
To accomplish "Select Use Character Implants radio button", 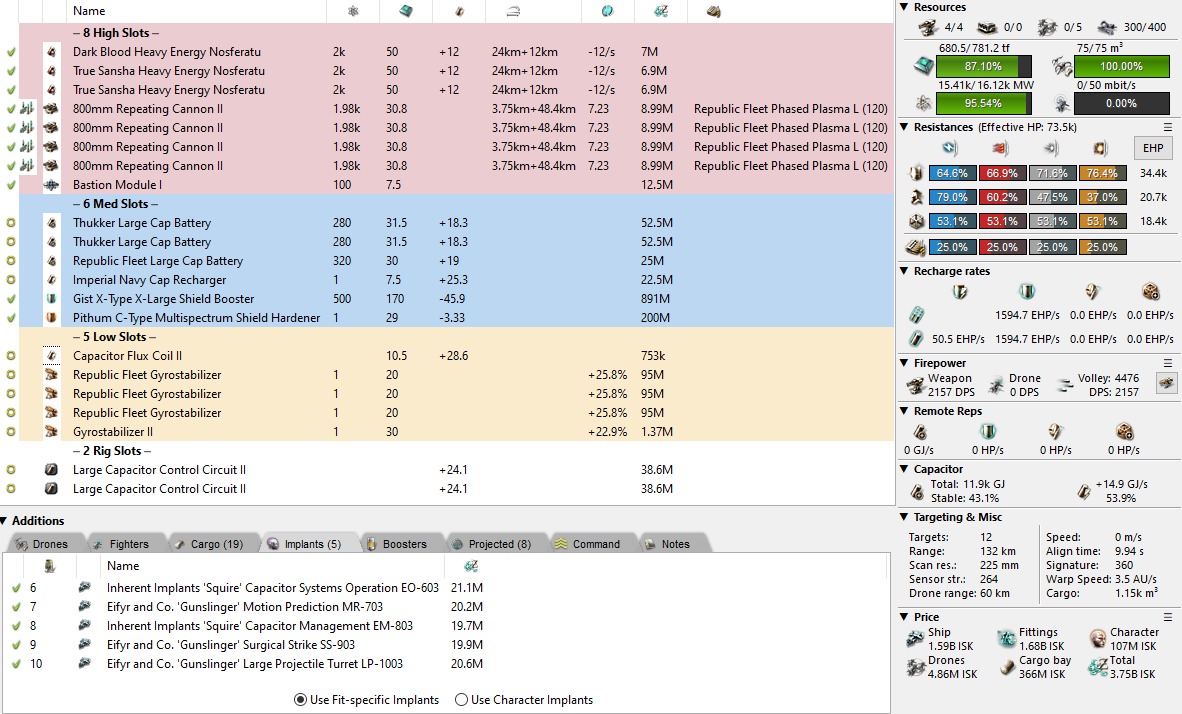I will [461, 700].
